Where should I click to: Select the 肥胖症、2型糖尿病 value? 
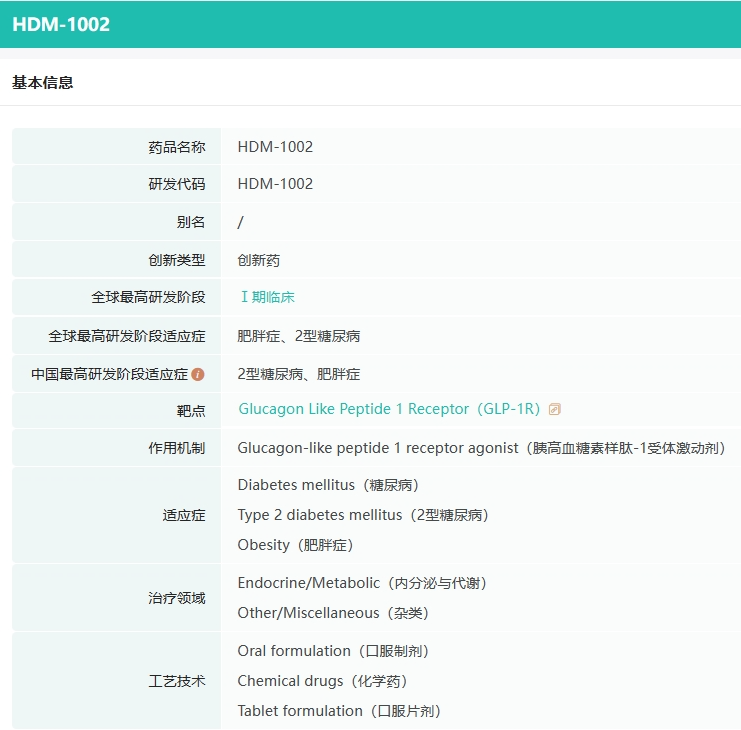coord(299,336)
